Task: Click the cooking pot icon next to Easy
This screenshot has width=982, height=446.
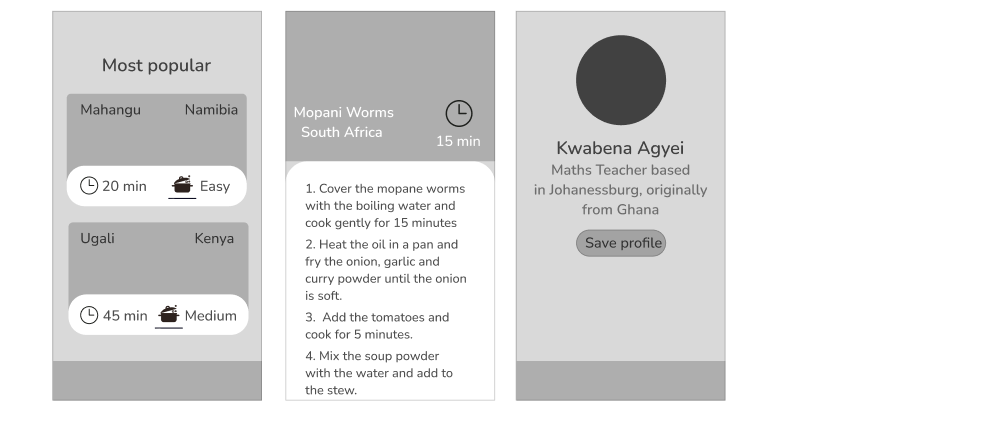Action: click(x=182, y=185)
